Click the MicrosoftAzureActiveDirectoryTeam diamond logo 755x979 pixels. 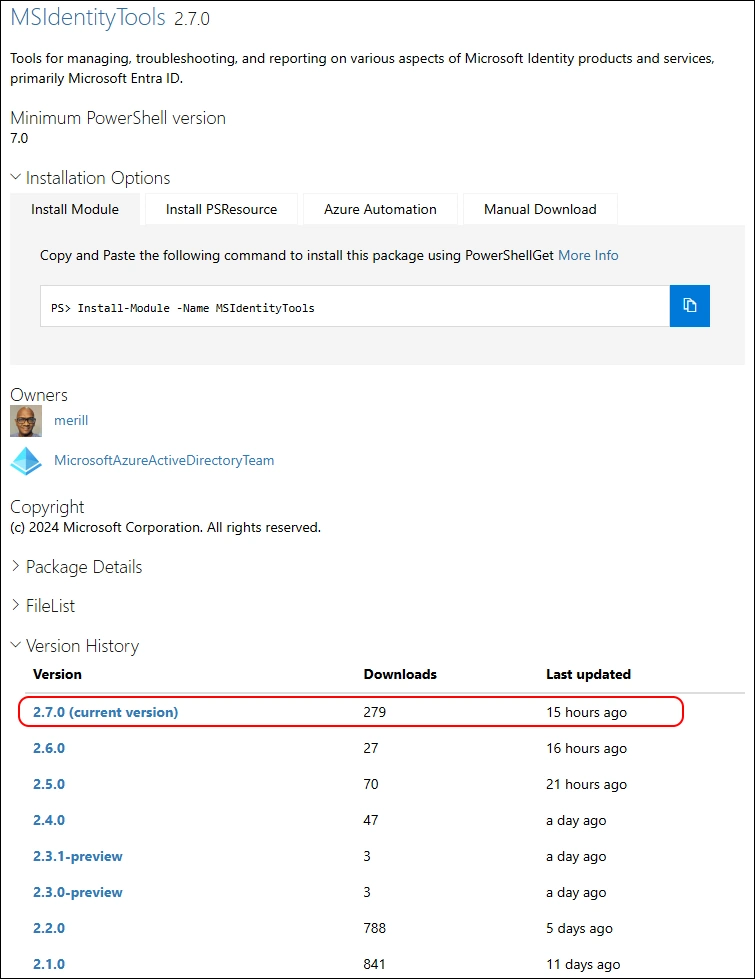(x=26, y=461)
